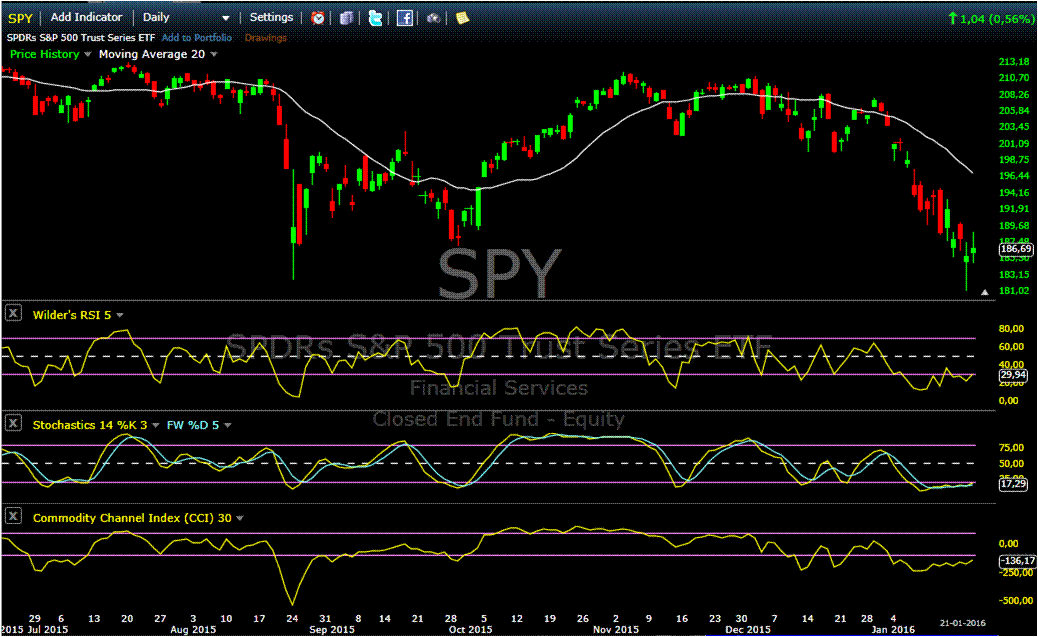Click the 29,94 RSI value tag
This screenshot has width=1038, height=637.
1014,375
